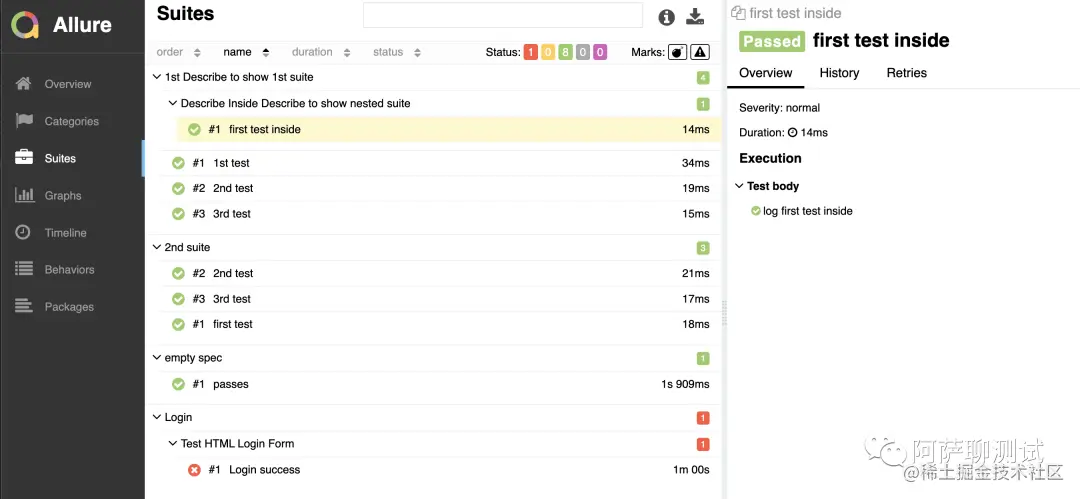Select the 'first test inside' test row
1080x499 pixels.
(448, 130)
